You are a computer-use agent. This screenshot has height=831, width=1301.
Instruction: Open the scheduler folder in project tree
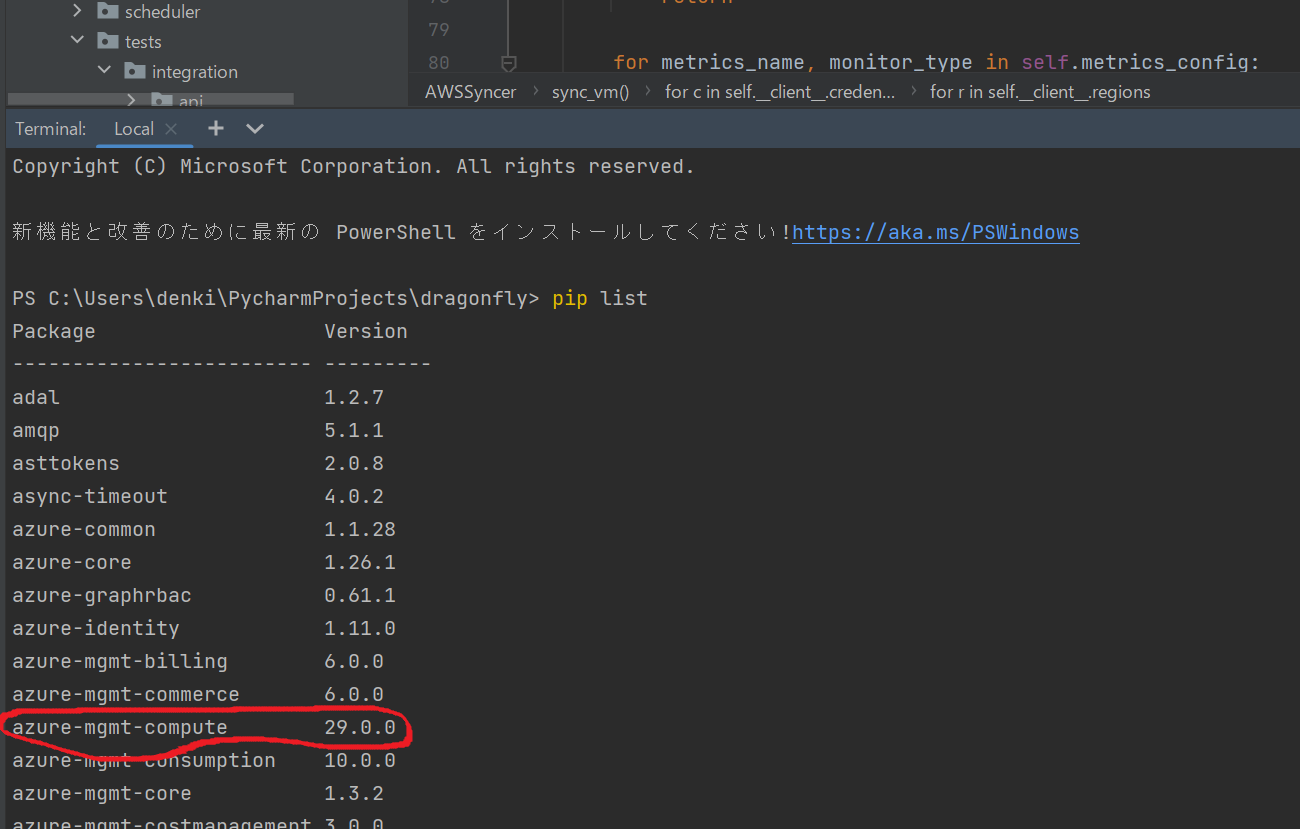[x=163, y=12]
